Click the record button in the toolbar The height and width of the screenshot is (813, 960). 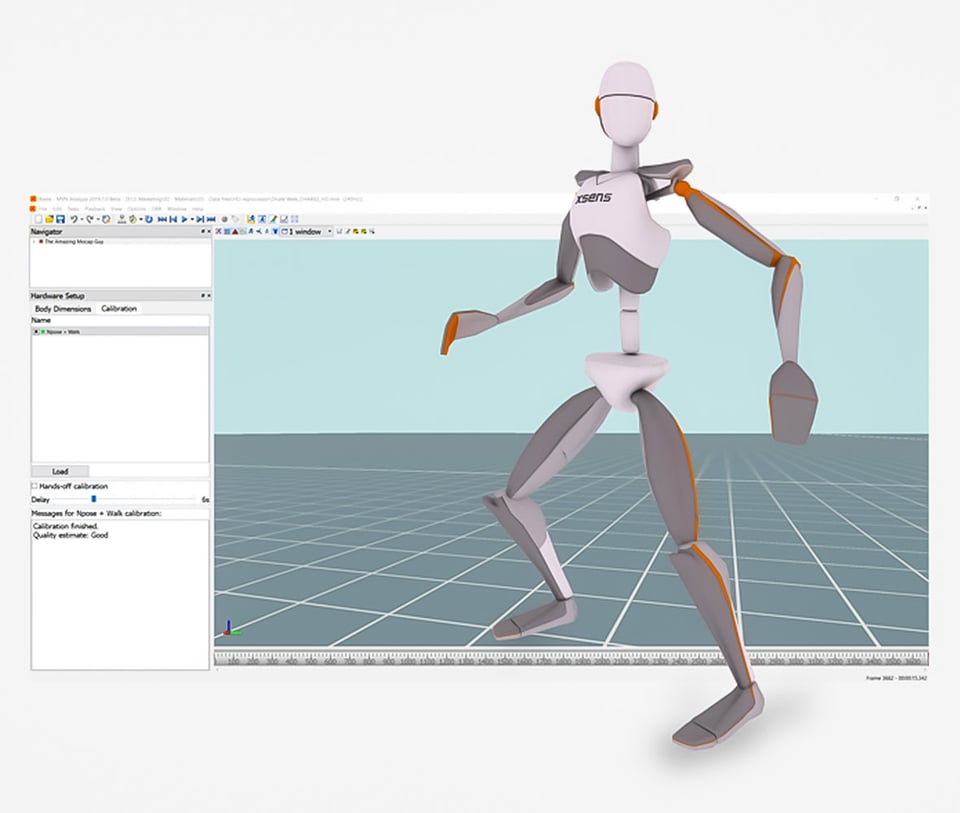[x=224, y=219]
